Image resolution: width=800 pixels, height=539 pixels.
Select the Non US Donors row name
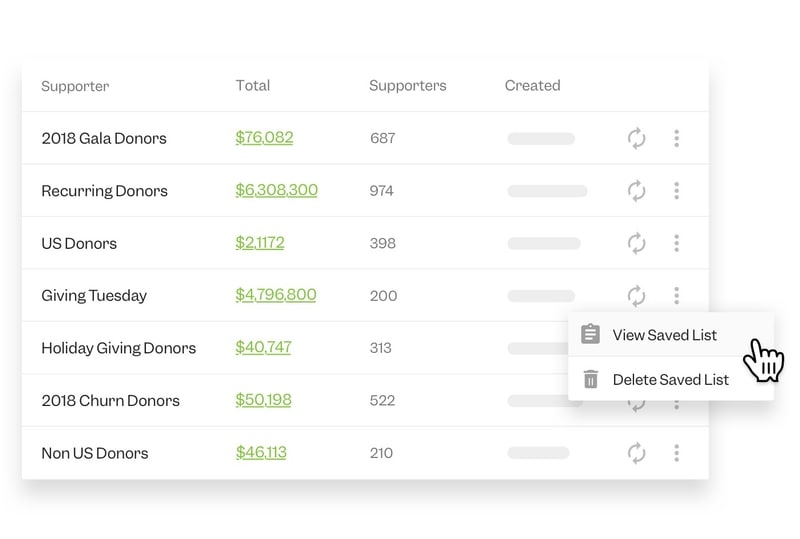(95, 453)
